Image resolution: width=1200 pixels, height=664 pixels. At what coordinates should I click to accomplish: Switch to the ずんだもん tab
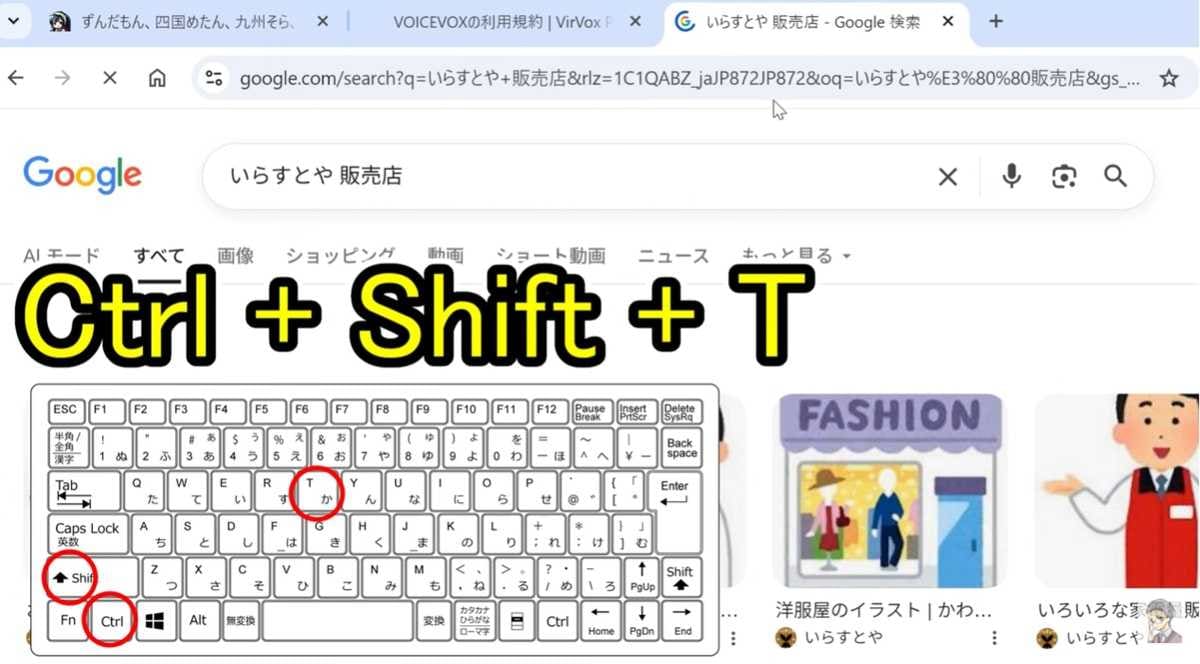tap(190, 22)
